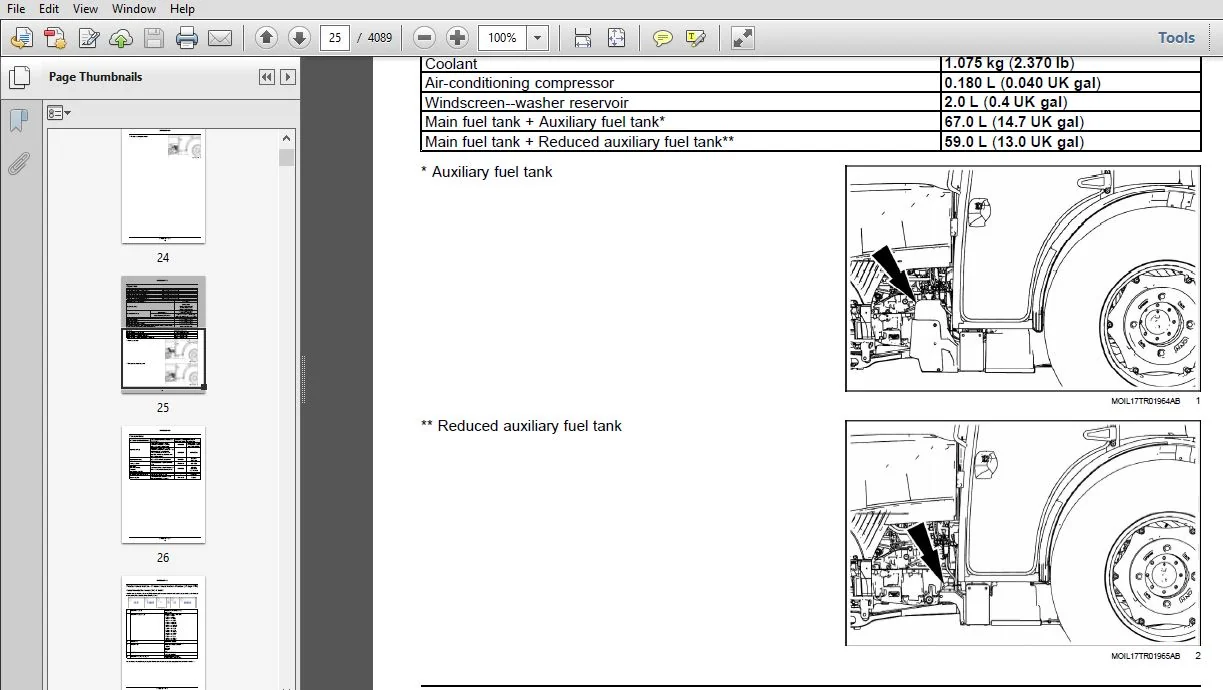Collapse navigation pane with double-arrow button
This screenshot has height=690, width=1223.
(x=267, y=77)
